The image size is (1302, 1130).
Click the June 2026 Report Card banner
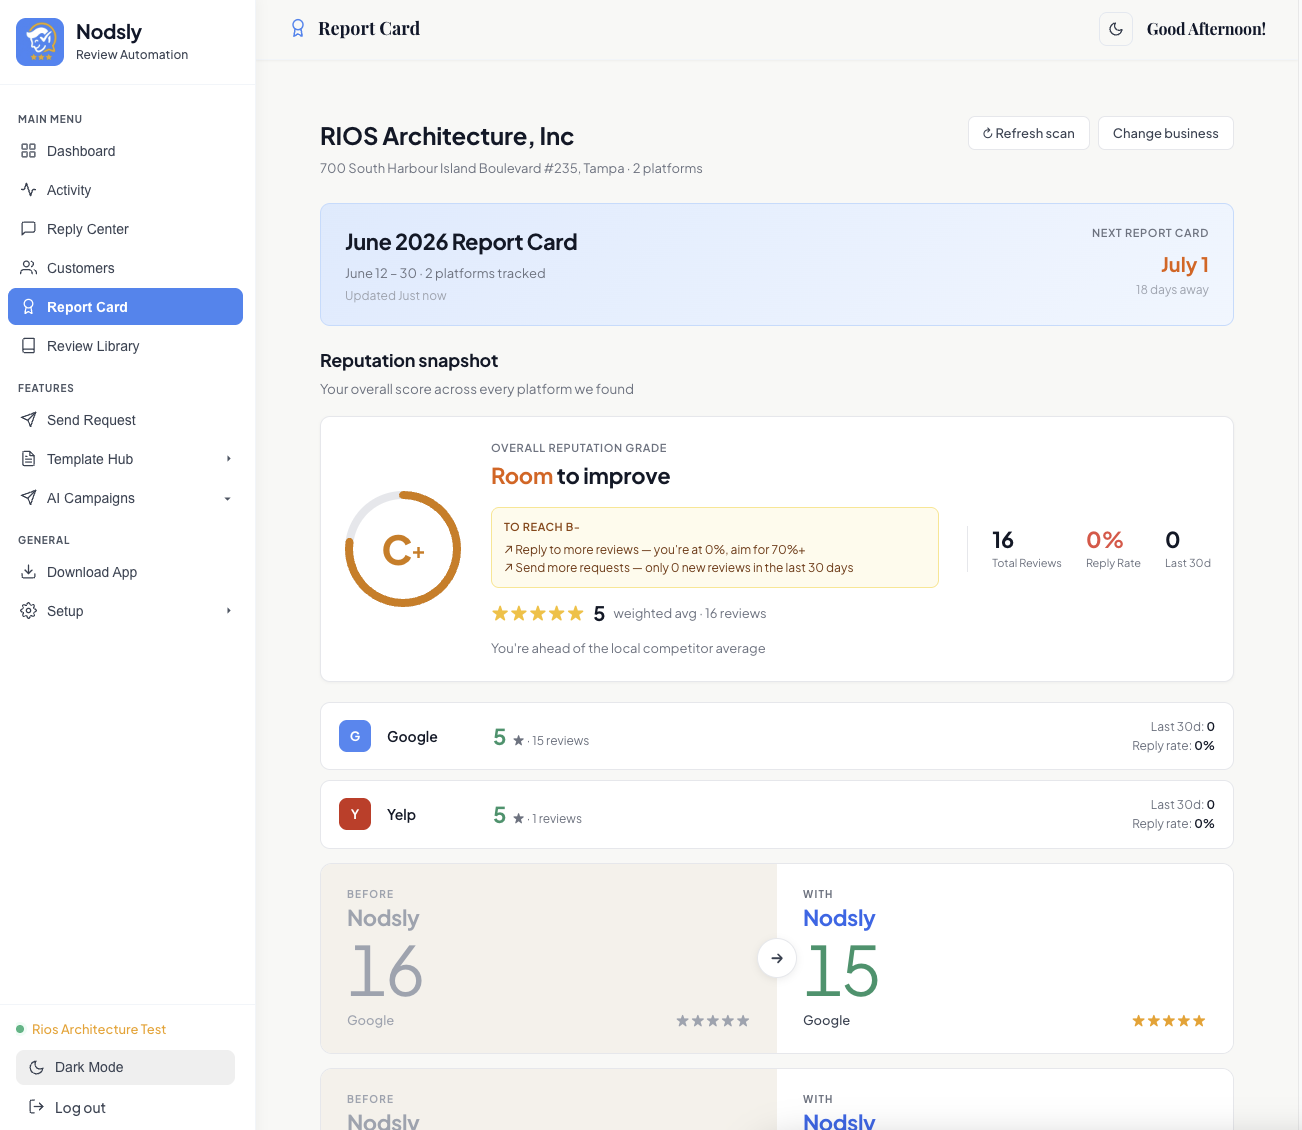[x=776, y=265]
